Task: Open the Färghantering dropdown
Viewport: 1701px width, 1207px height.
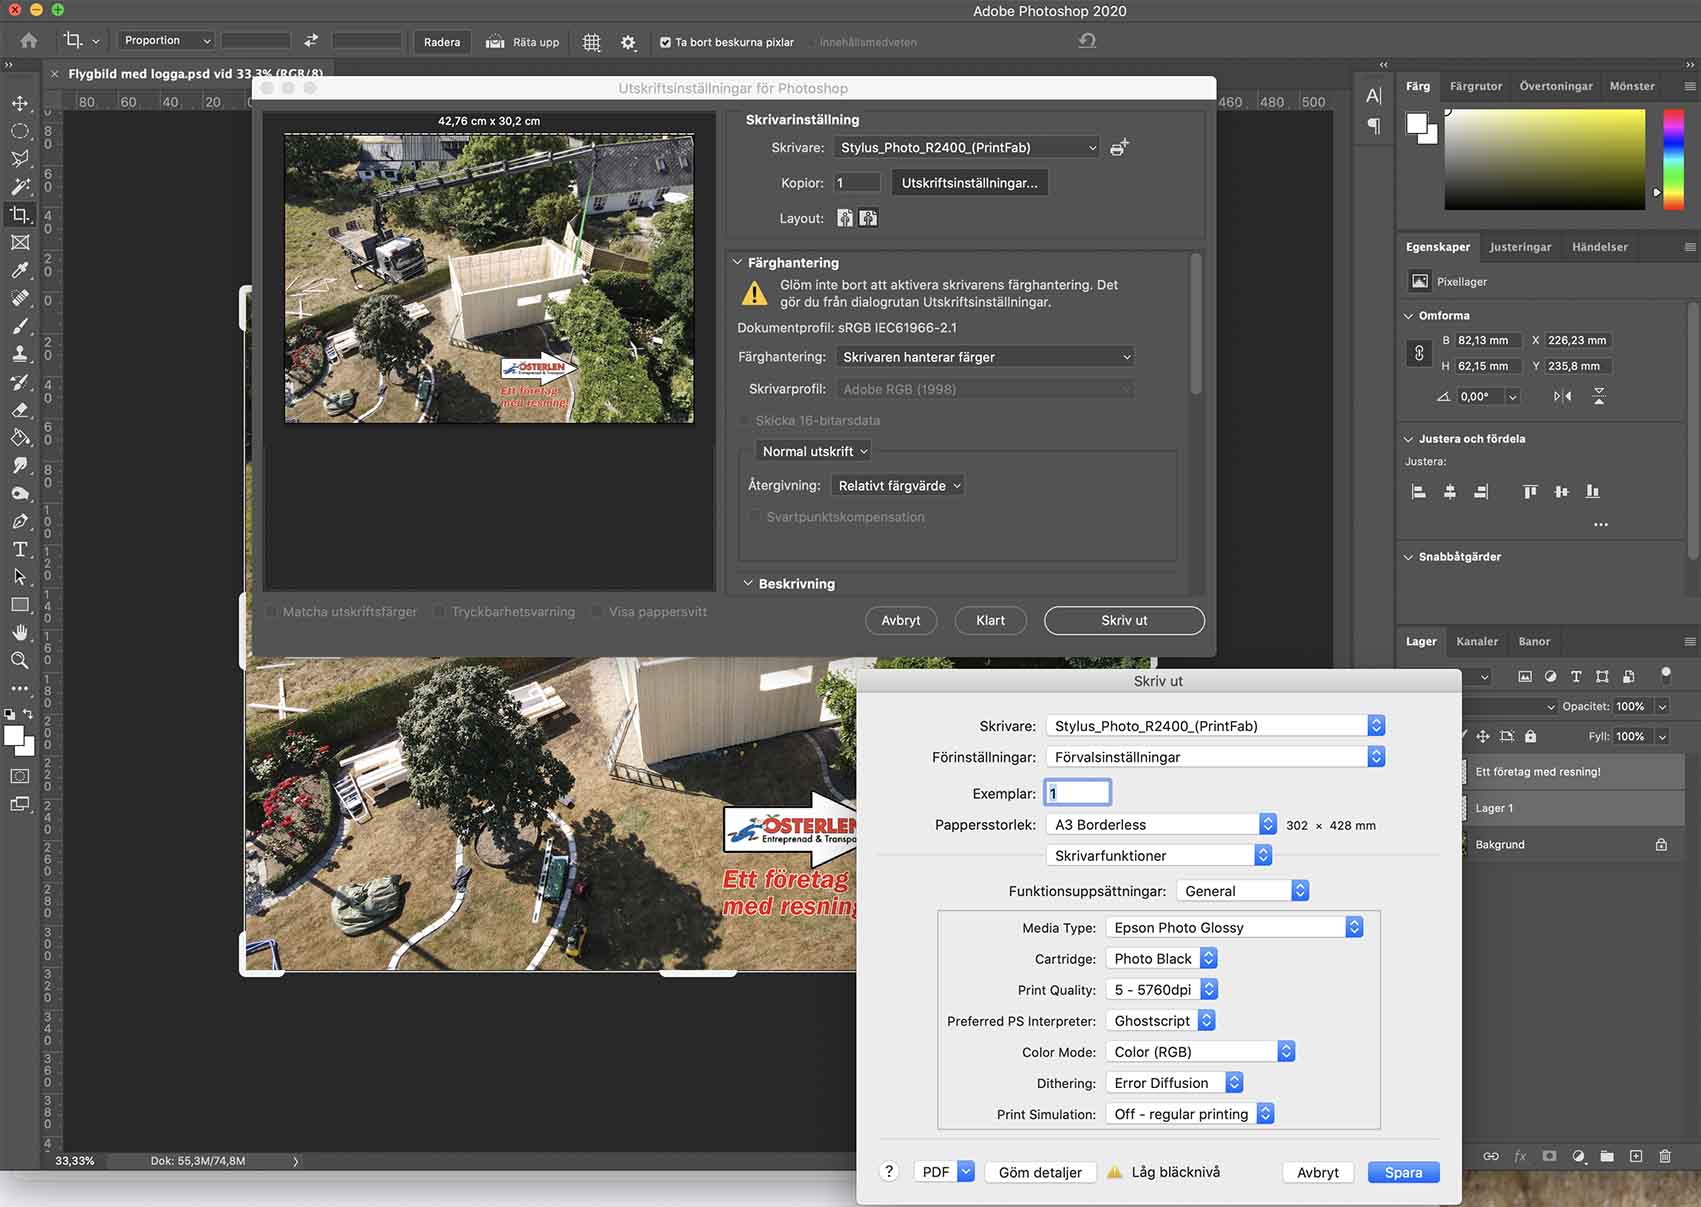Action: (x=985, y=357)
